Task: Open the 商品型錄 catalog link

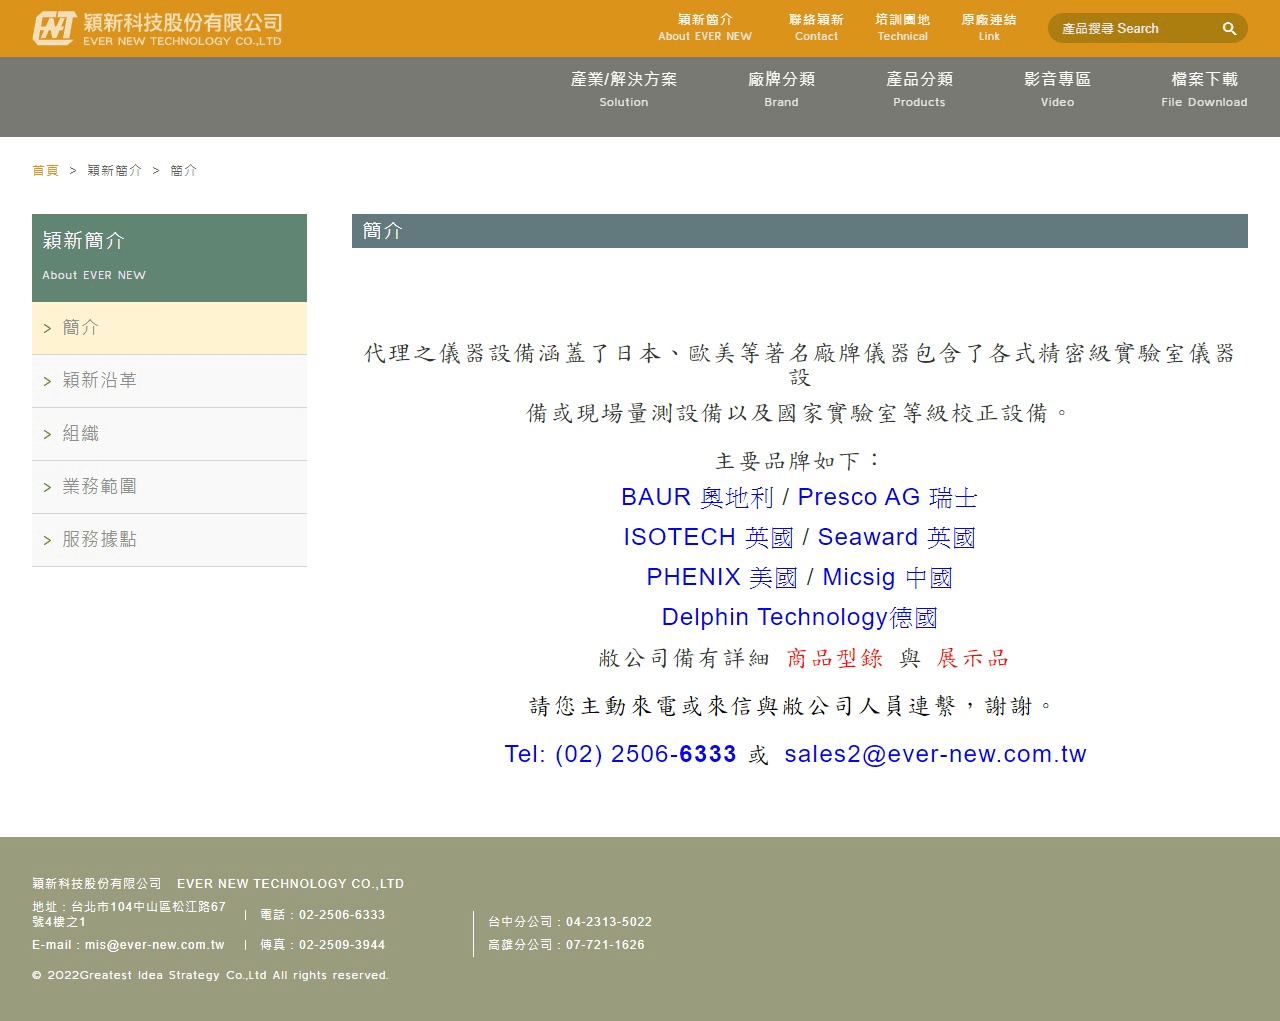Action: [835, 658]
